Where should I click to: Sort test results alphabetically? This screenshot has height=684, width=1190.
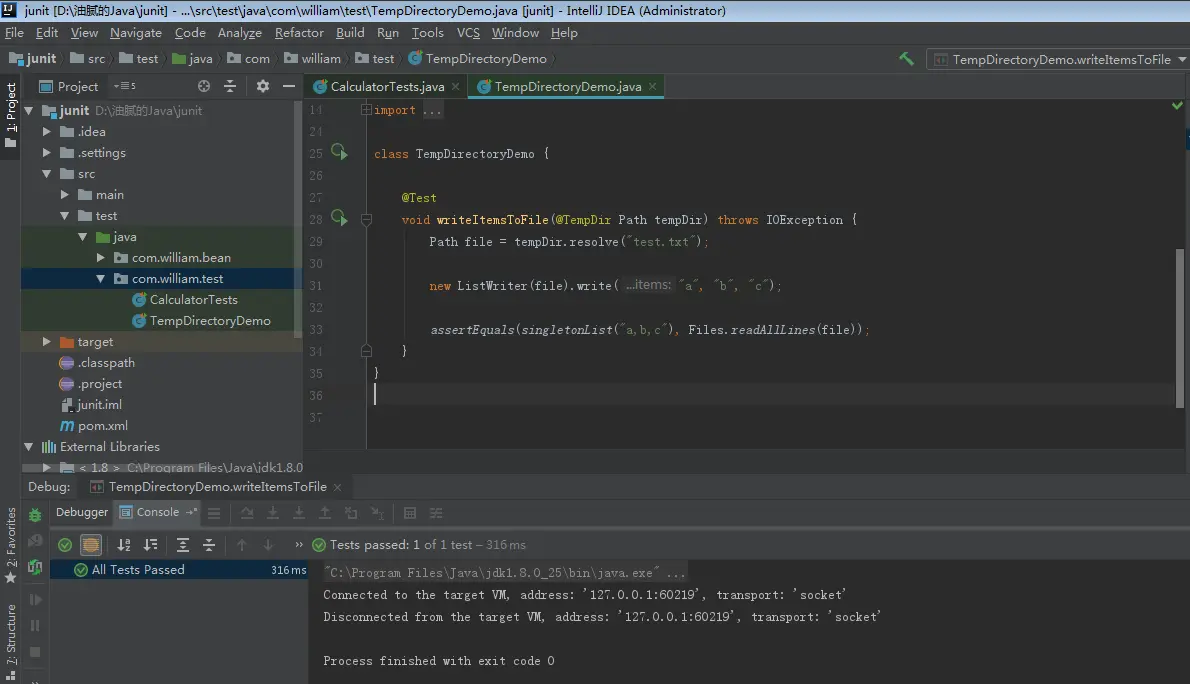pyautogui.click(x=124, y=544)
